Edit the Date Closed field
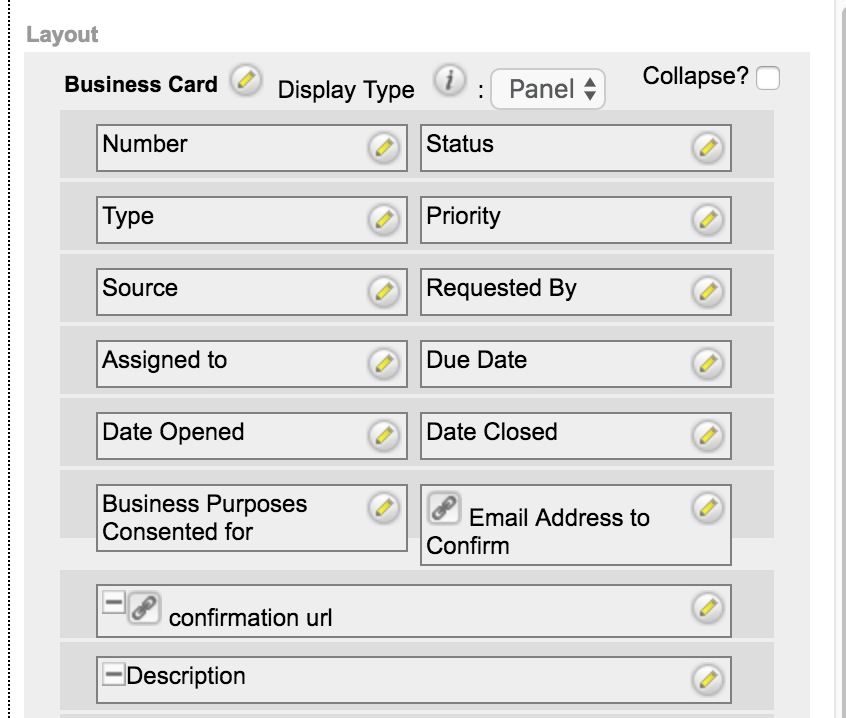The image size is (846, 718). point(706,436)
